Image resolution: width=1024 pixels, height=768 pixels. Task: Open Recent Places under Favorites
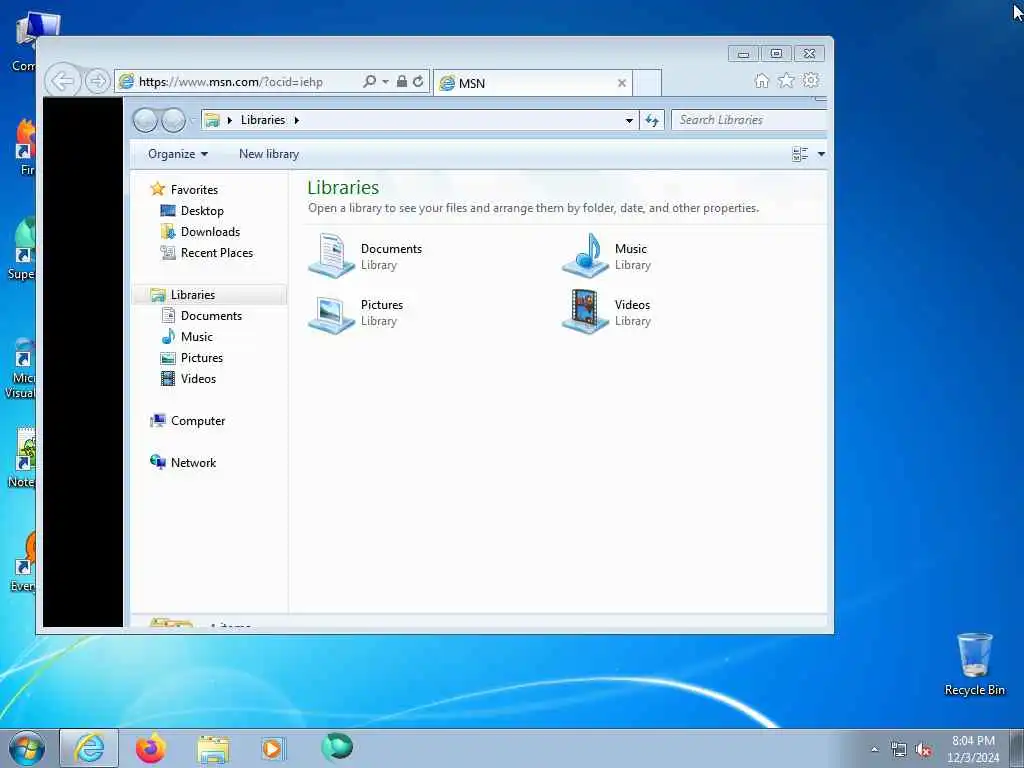[216, 253]
